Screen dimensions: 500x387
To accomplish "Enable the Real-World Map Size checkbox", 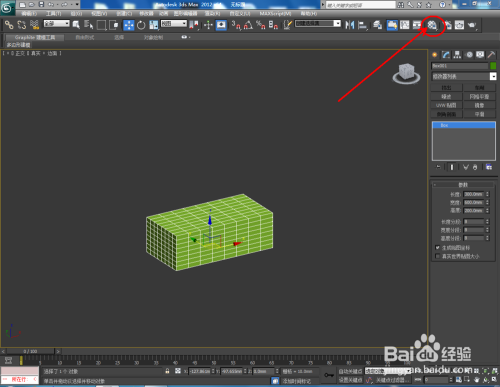I will pyautogui.click(x=438, y=256).
